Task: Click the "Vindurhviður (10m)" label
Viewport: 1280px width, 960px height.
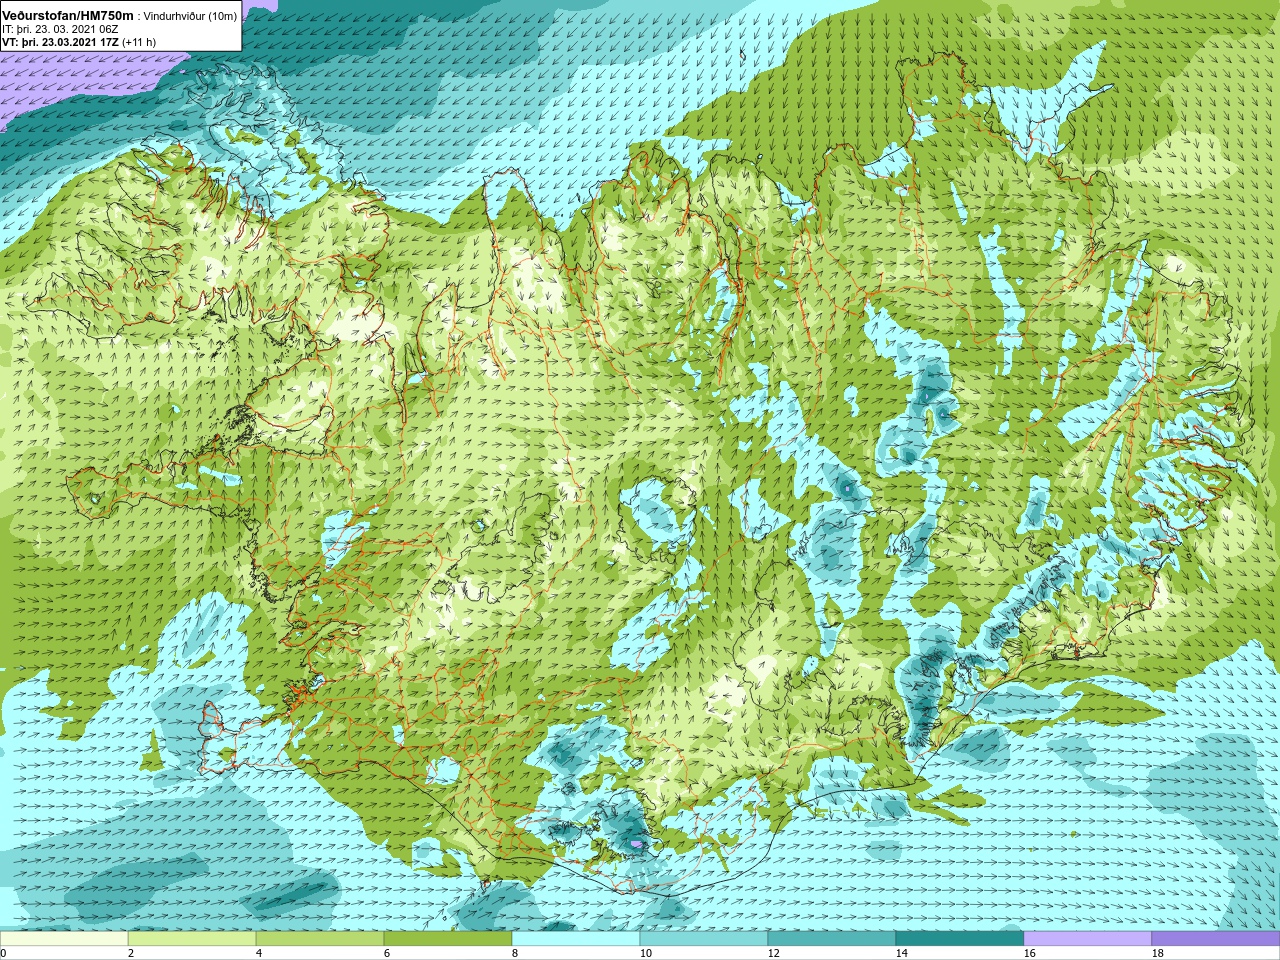Action: coord(191,16)
